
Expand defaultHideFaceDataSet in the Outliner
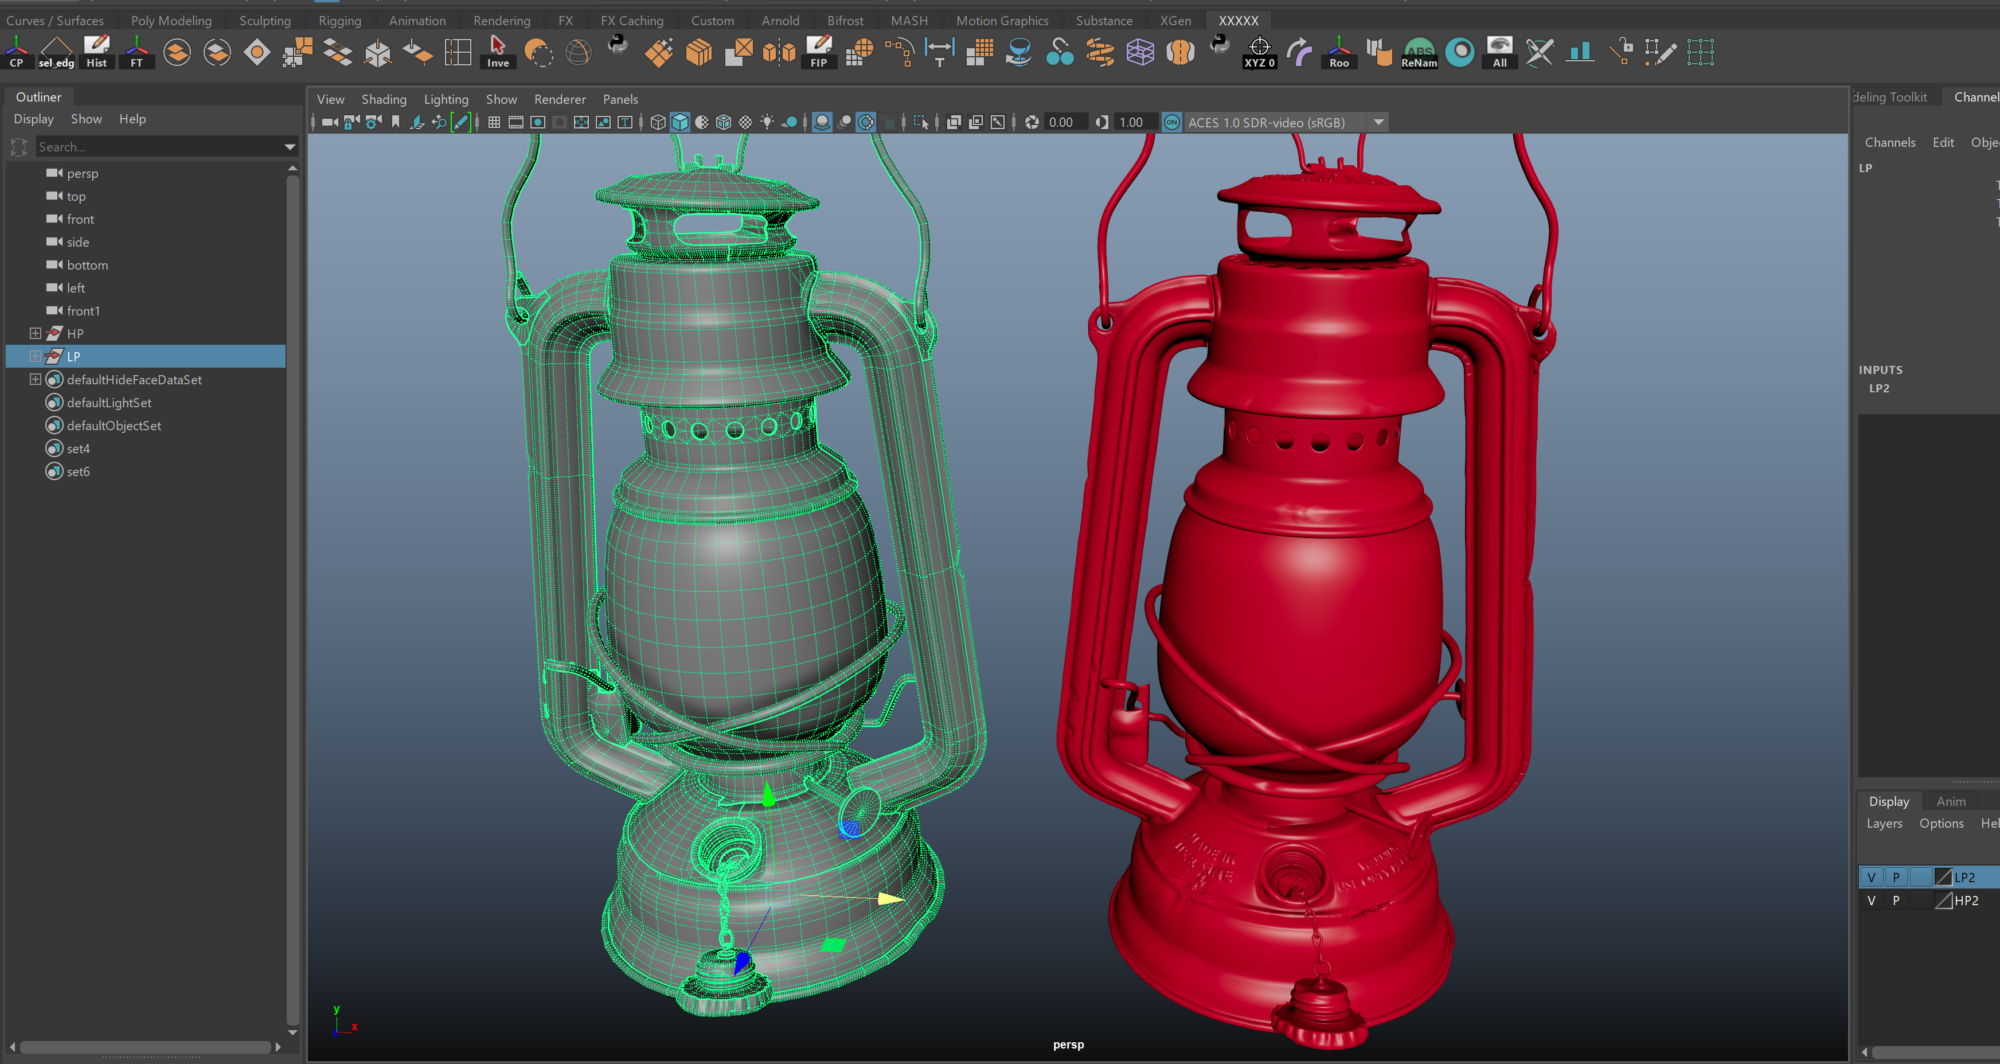tap(35, 379)
